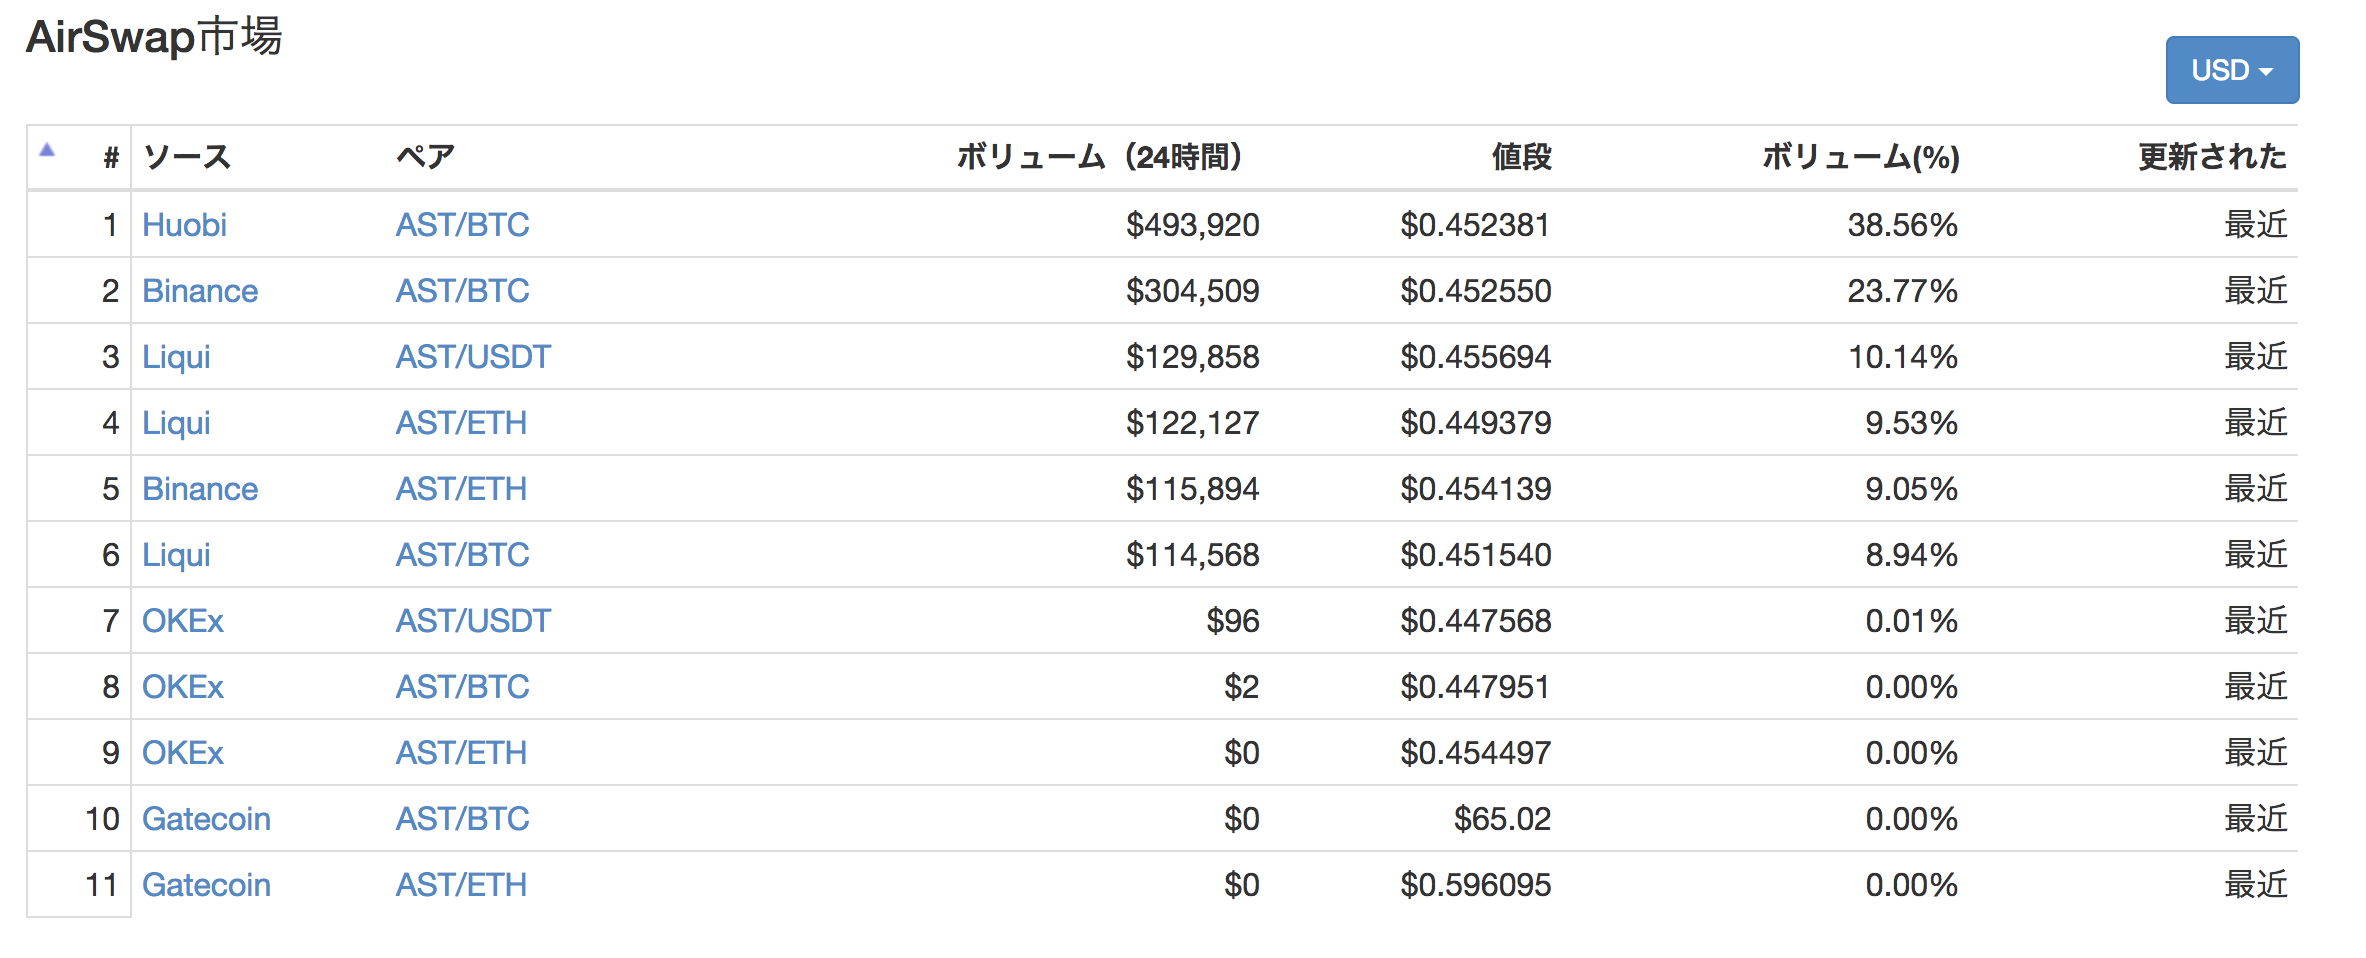Viewport: 2366px width, 958px height.
Task: Open AST/BTC pair in row 10
Action: click(462, 819)
